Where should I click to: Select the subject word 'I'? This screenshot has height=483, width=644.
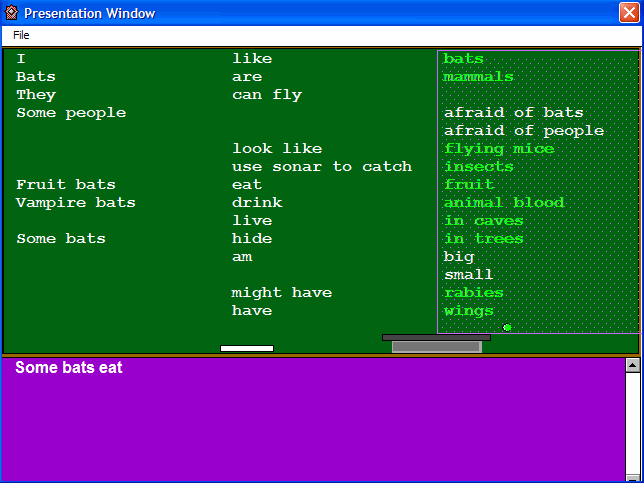[21, 59]
